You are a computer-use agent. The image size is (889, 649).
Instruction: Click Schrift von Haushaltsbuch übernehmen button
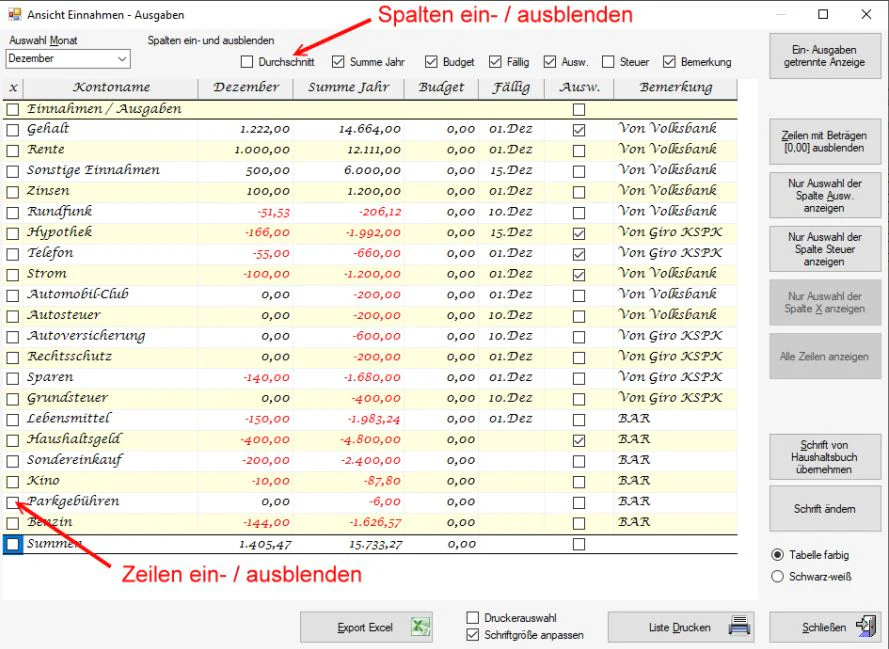(x=825, y=457)
